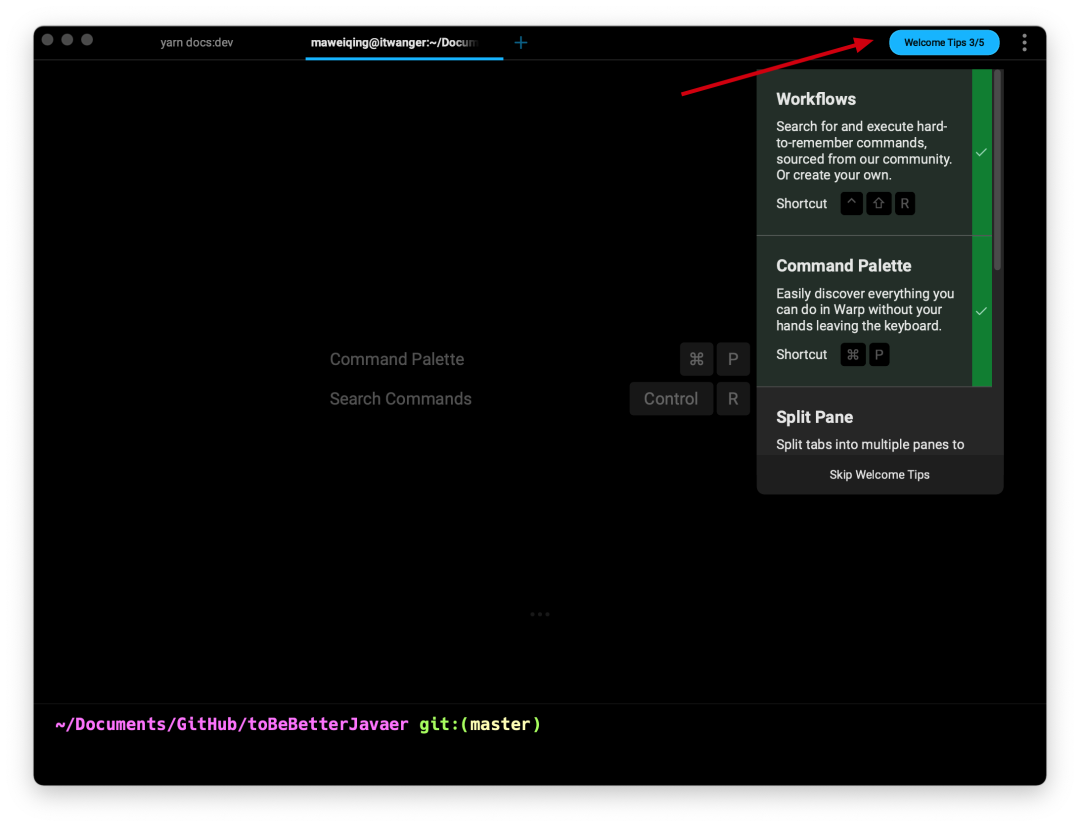Click the window zoom traffic light
Screen dimensions: 1080x827
(x=87, y=39)
